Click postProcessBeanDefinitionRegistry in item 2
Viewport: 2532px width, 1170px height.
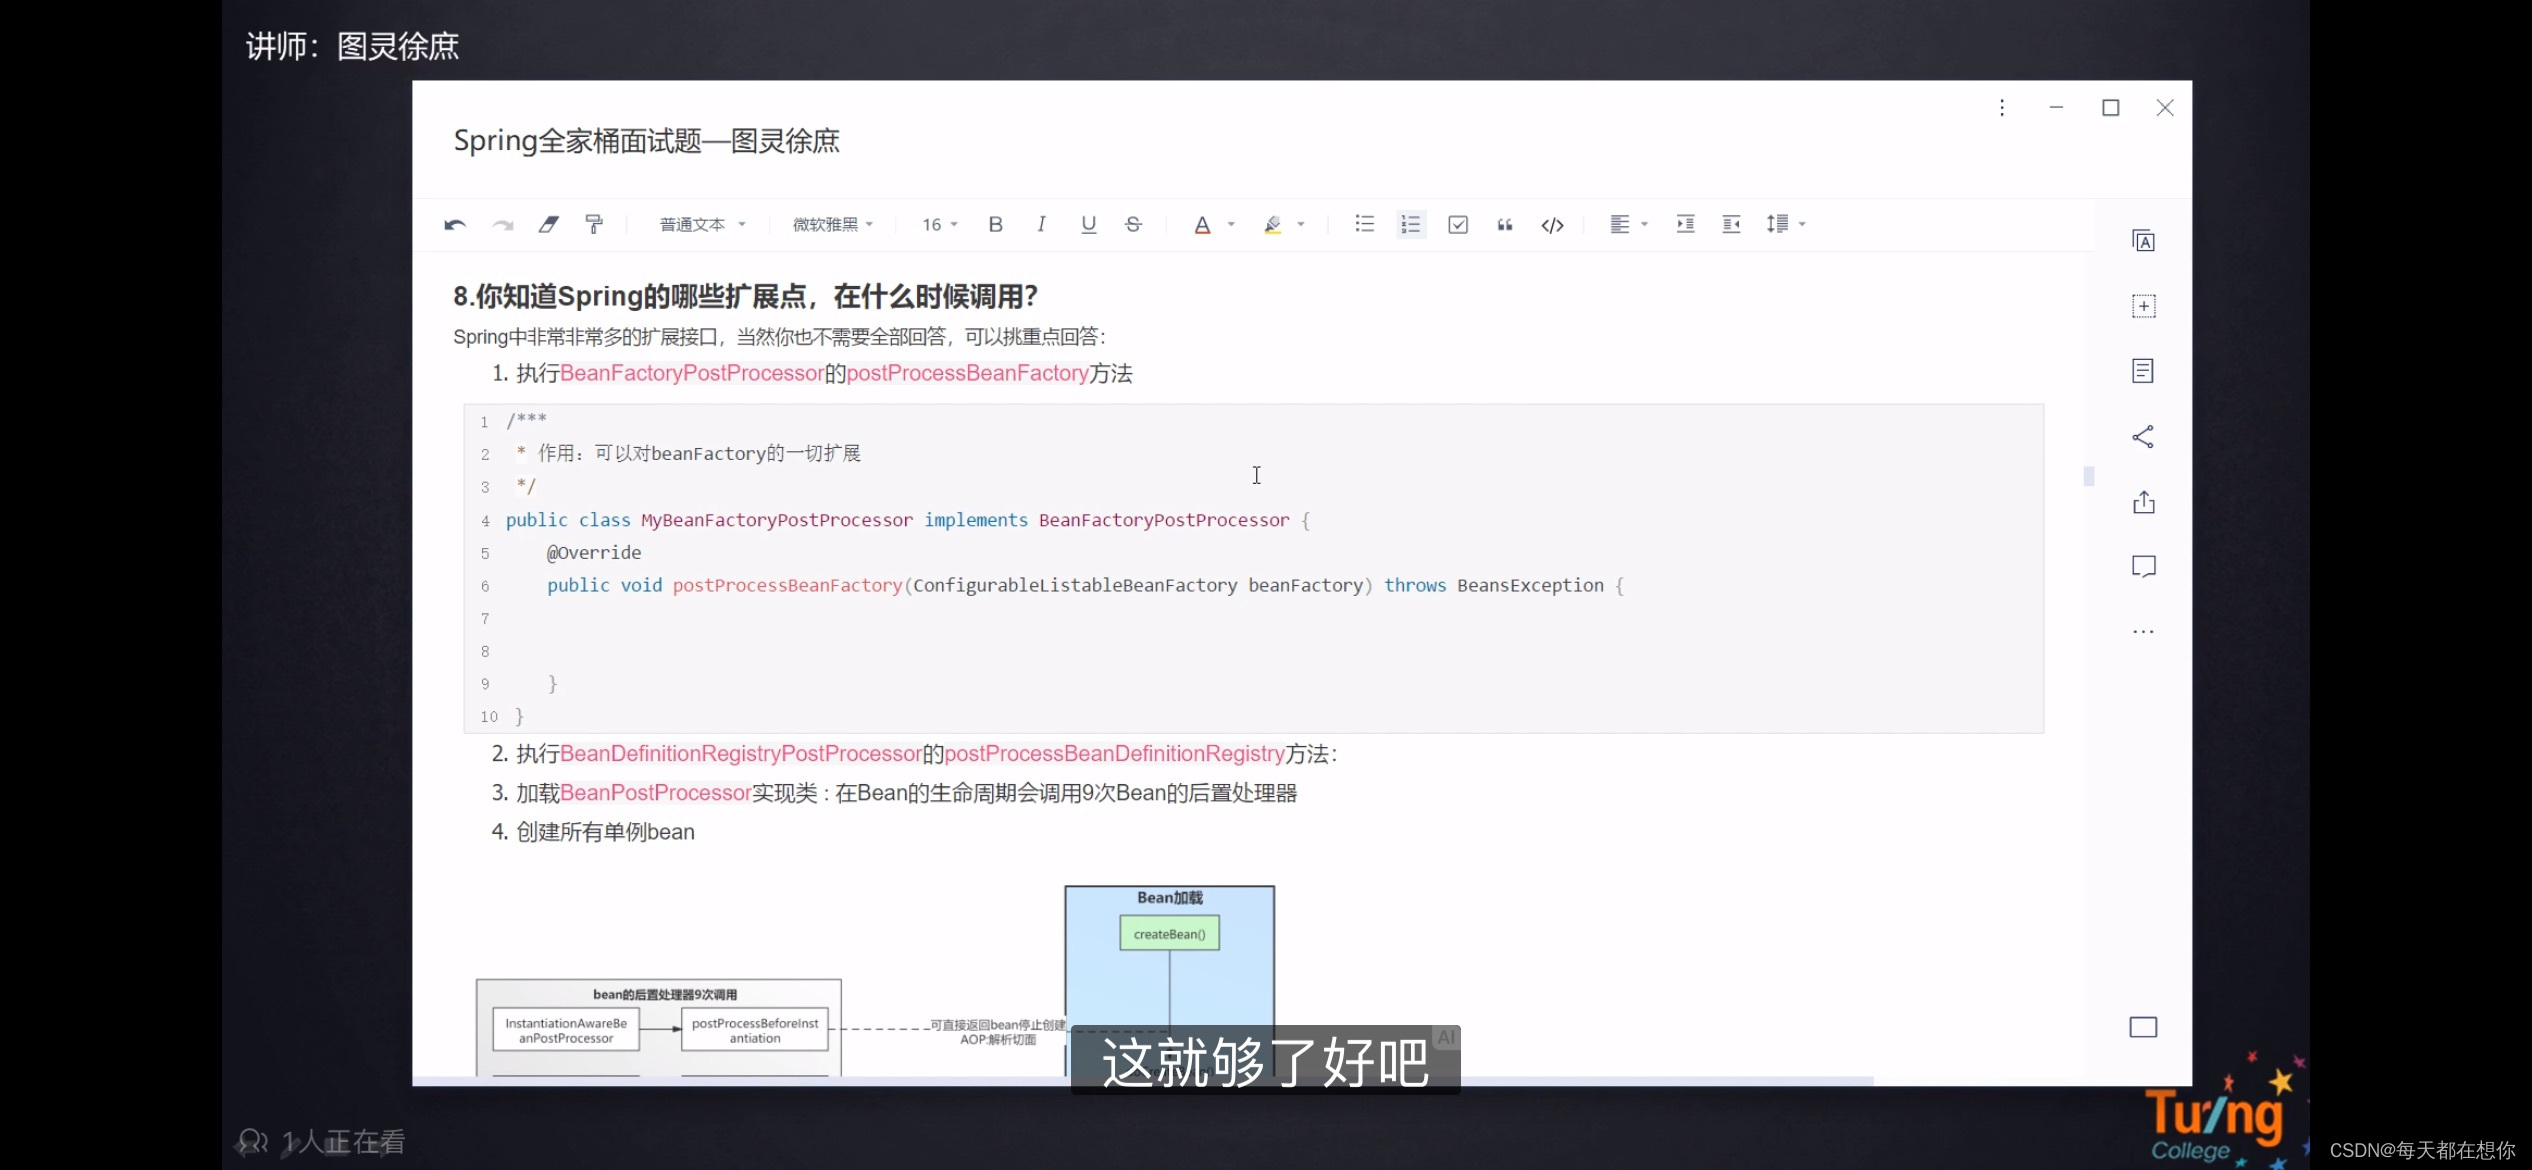coord(1114,754)
